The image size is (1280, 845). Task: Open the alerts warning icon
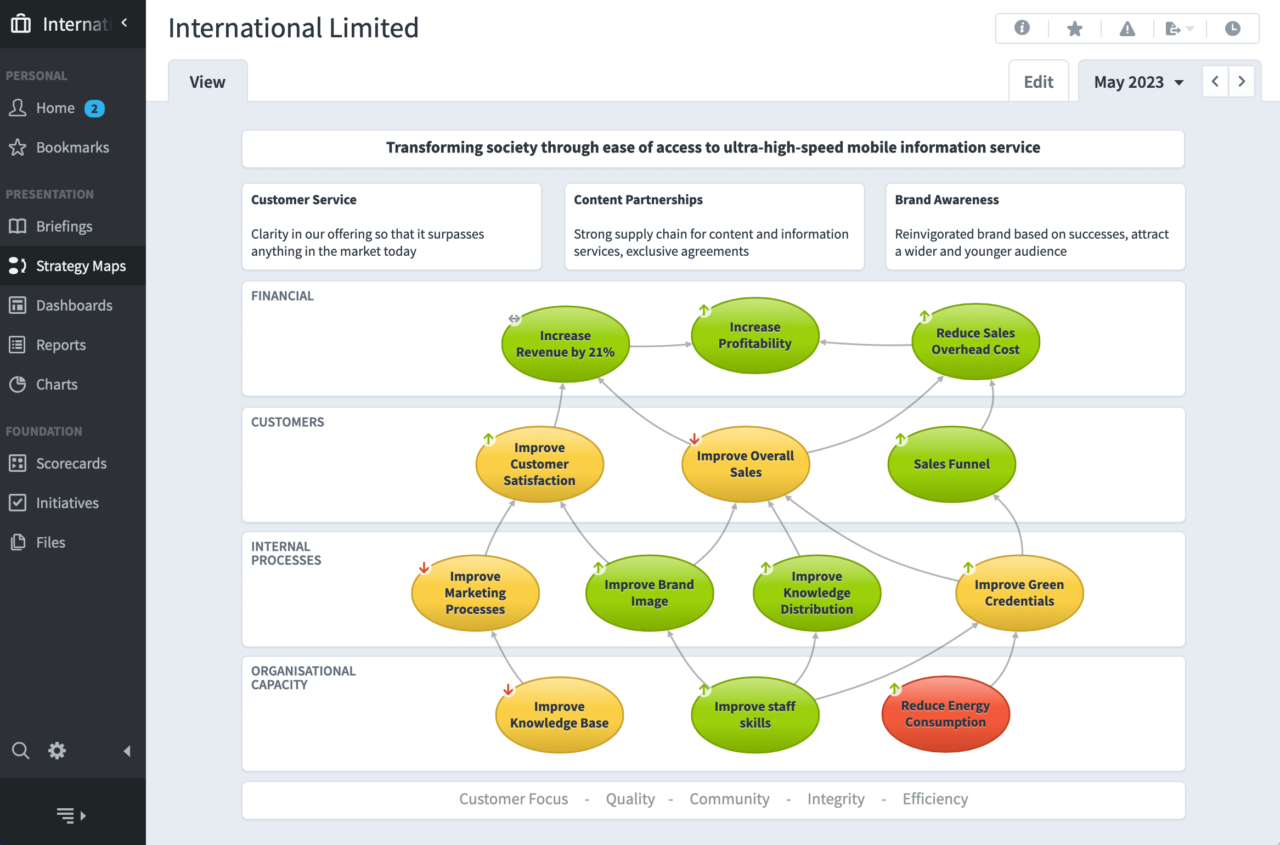[x=1126, y=28]
